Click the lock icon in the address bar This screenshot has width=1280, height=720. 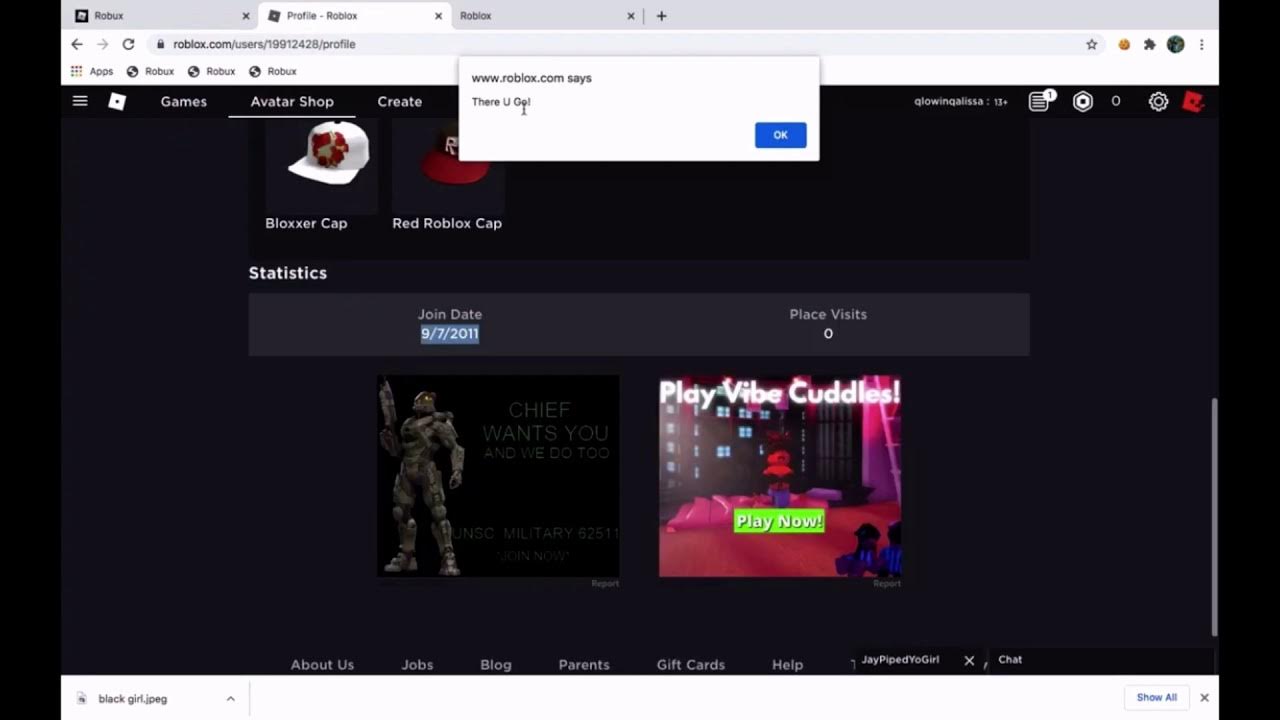click(x=160, y=44)
